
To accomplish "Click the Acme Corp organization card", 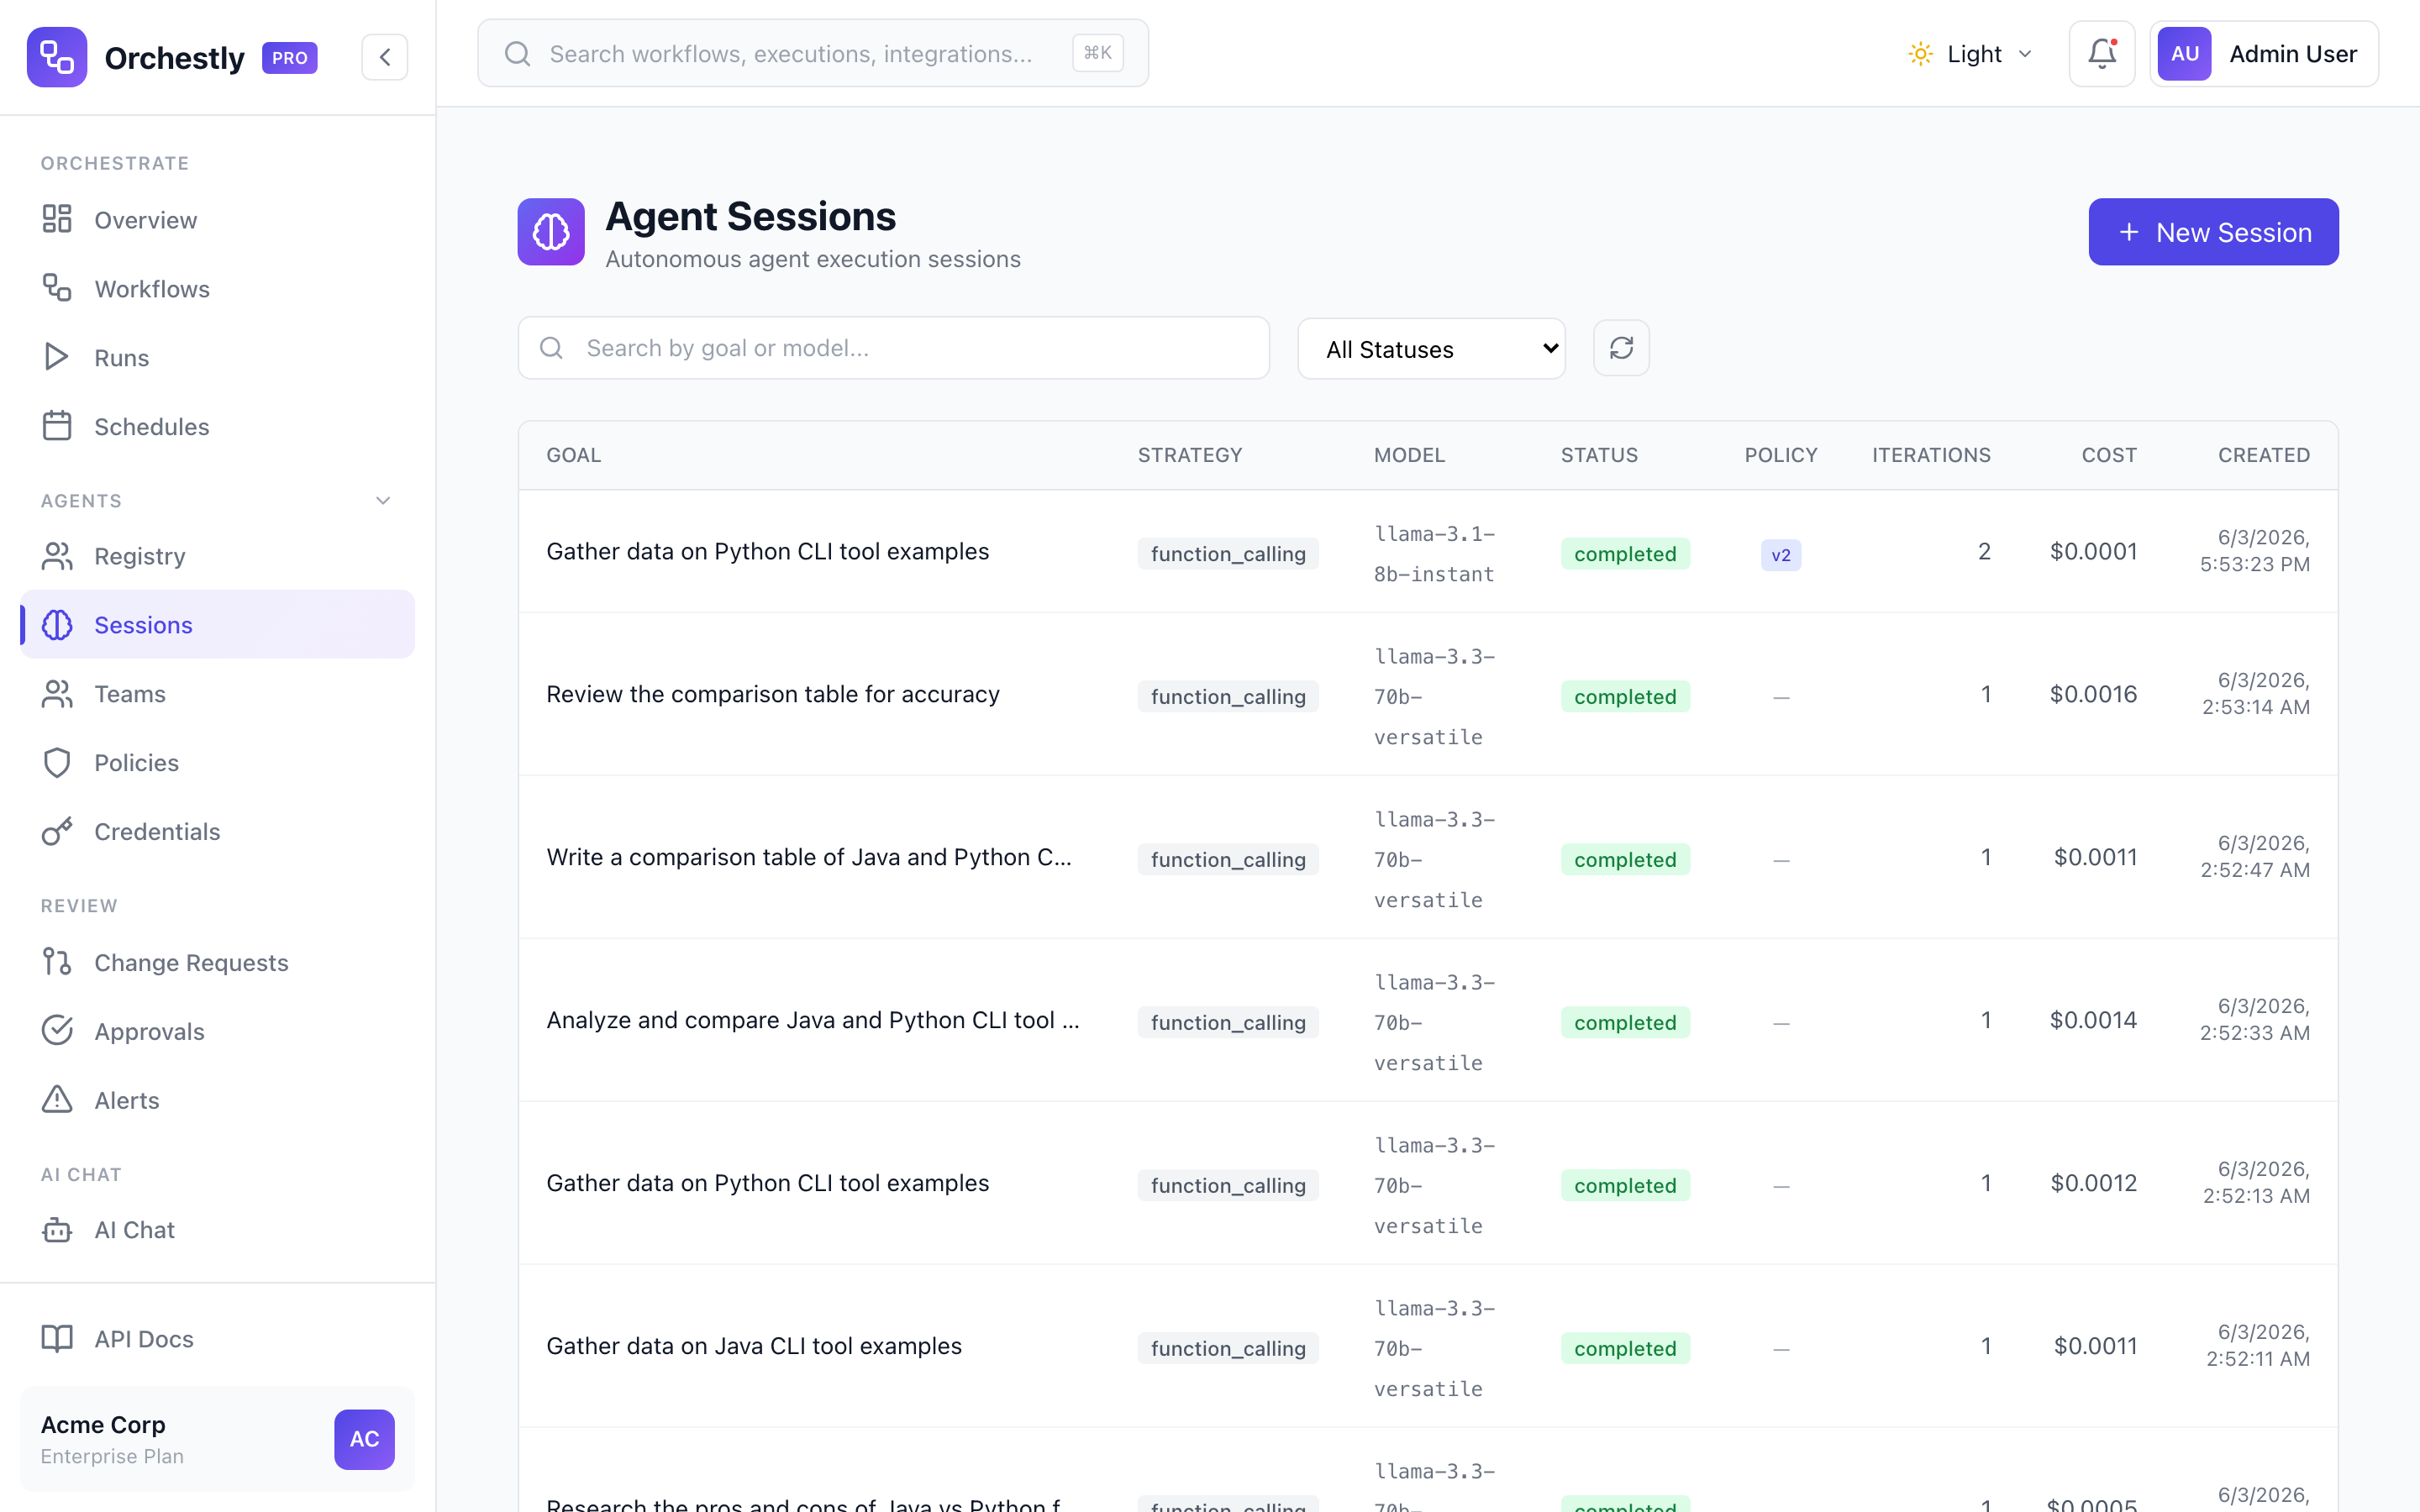I will pos(217,1439).
